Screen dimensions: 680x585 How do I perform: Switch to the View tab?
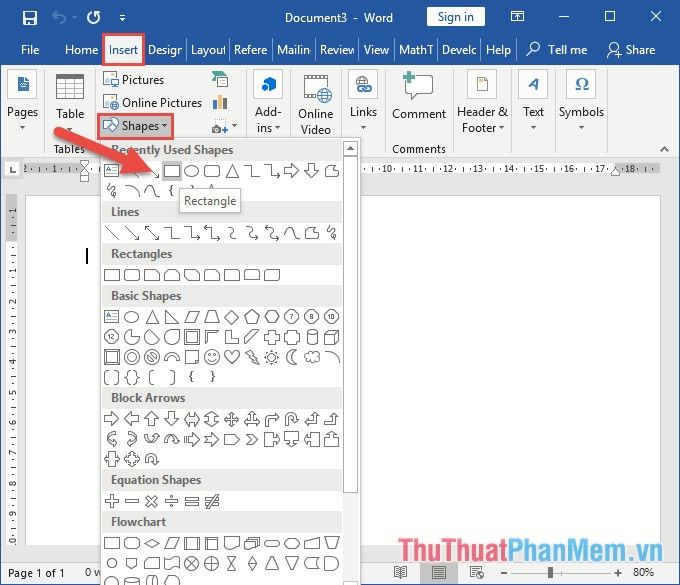click(x=376, y=50)
